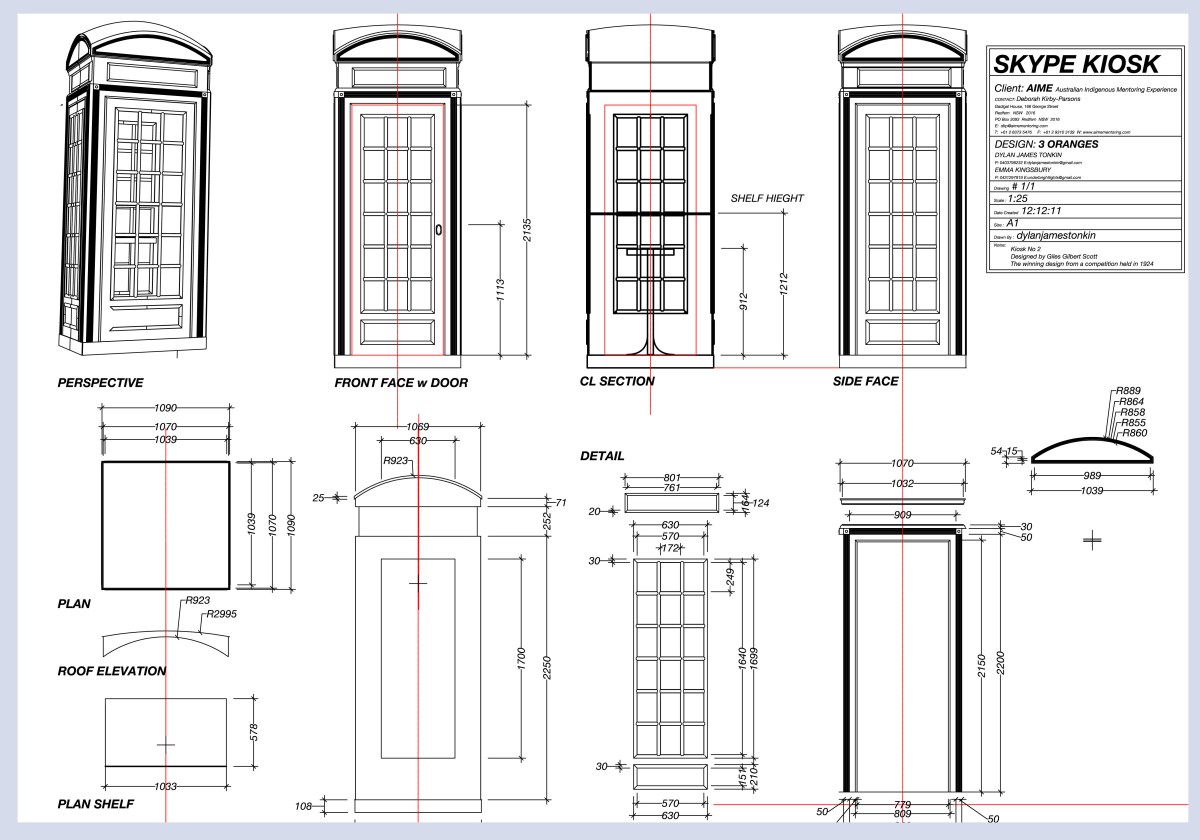The width and height of the screenshot is (1200, 840).
Task: Select the DETAIL heading
Action: point(602,455)
